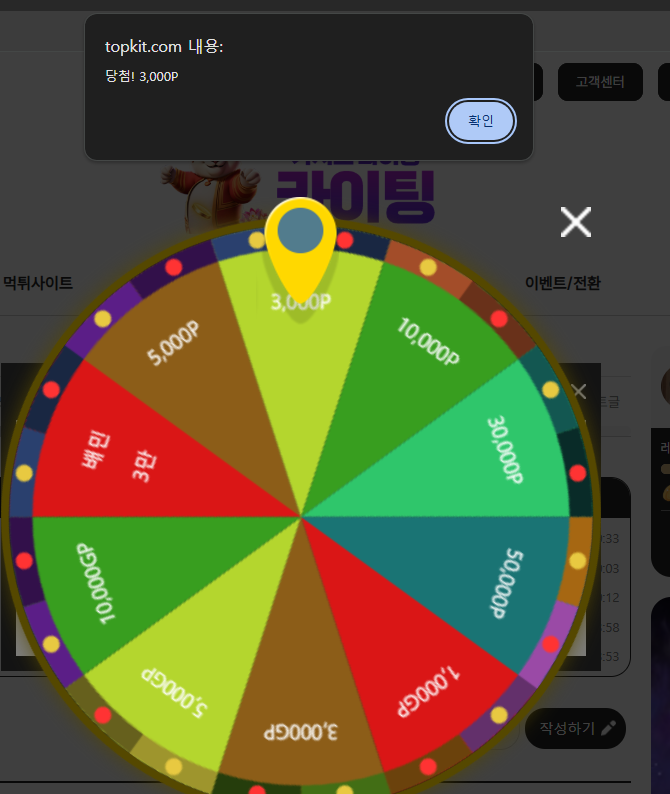This screenshot has width=670, height=794.
Task: Select the 먹튀사이트 menu item
Action: tap(38, 283)
